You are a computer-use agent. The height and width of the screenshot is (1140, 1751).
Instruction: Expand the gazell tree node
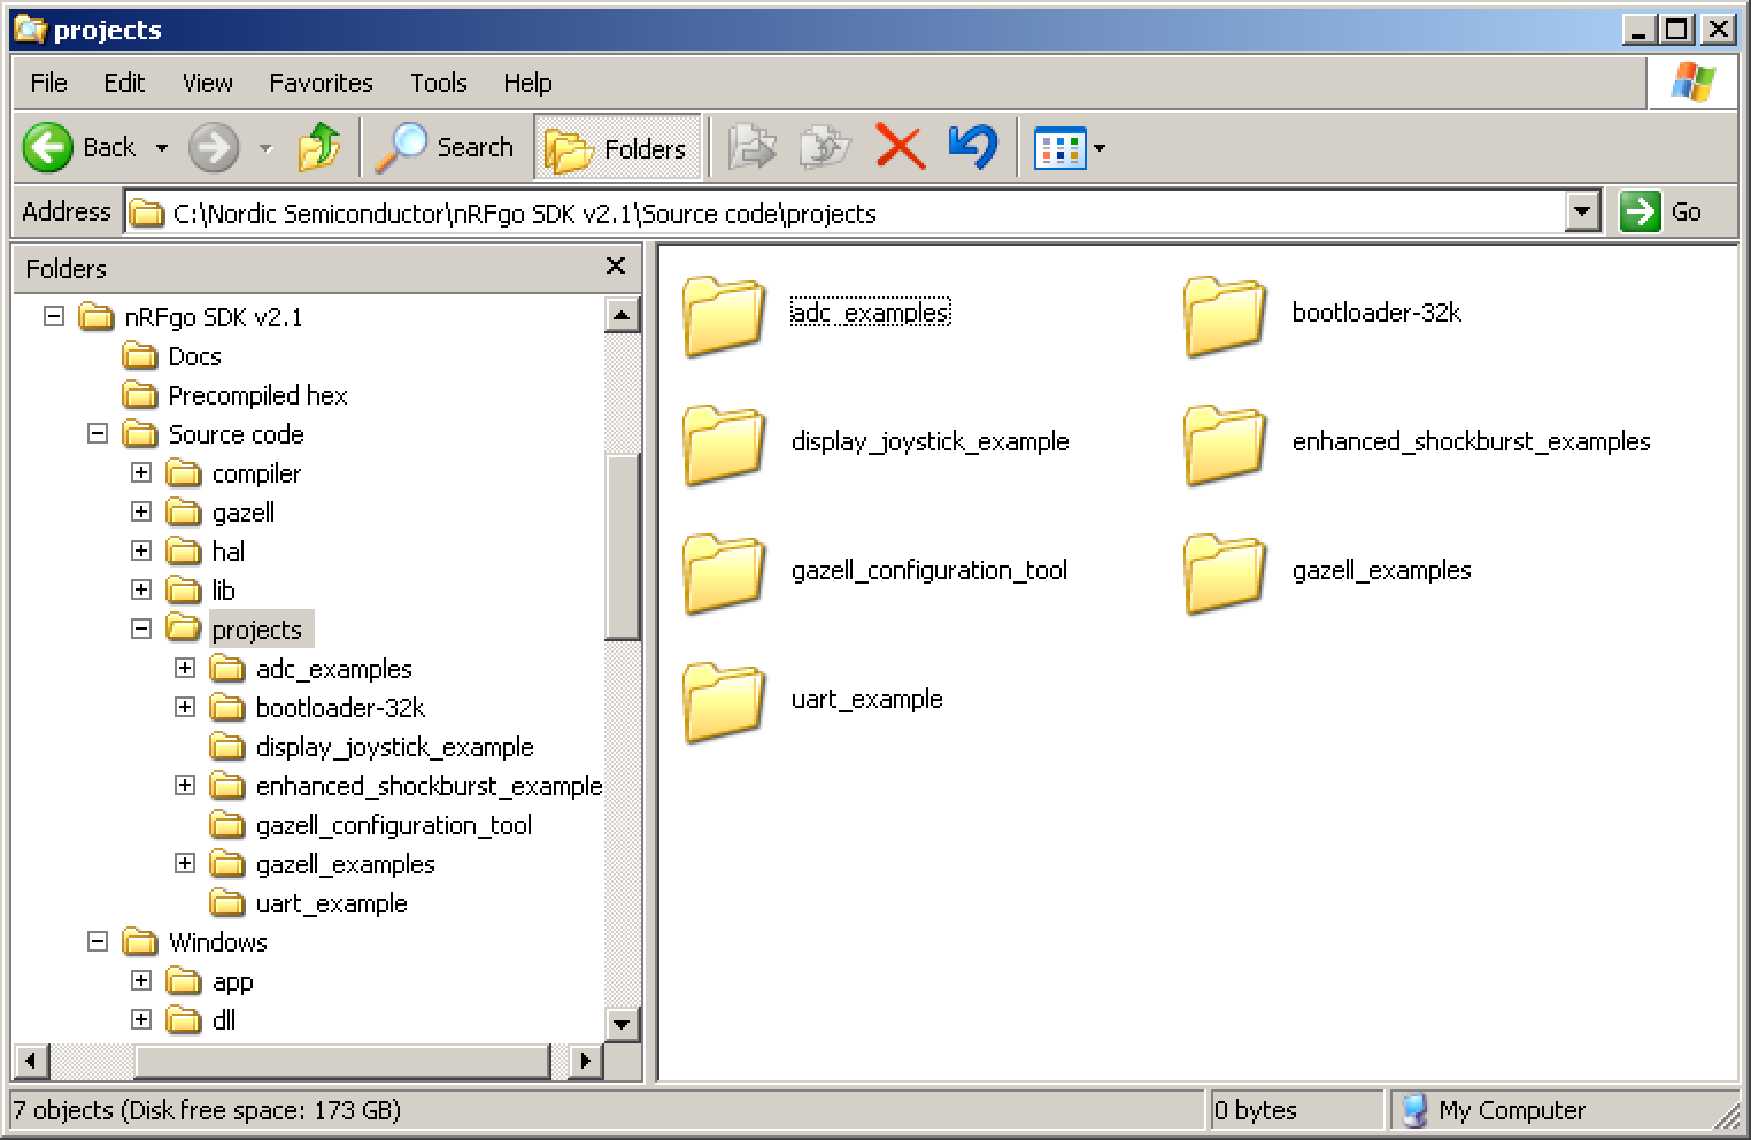click(141, 512)
